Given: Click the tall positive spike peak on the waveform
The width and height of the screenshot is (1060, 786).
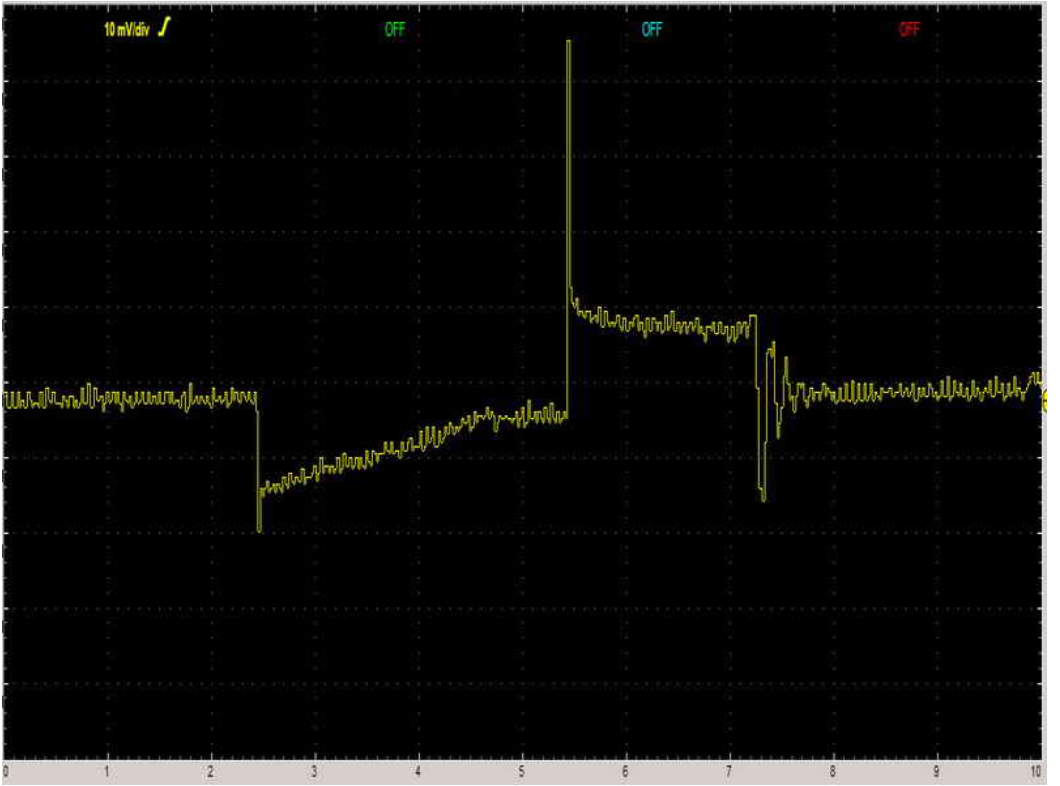Looking at the screenshot, I should 568,43.
